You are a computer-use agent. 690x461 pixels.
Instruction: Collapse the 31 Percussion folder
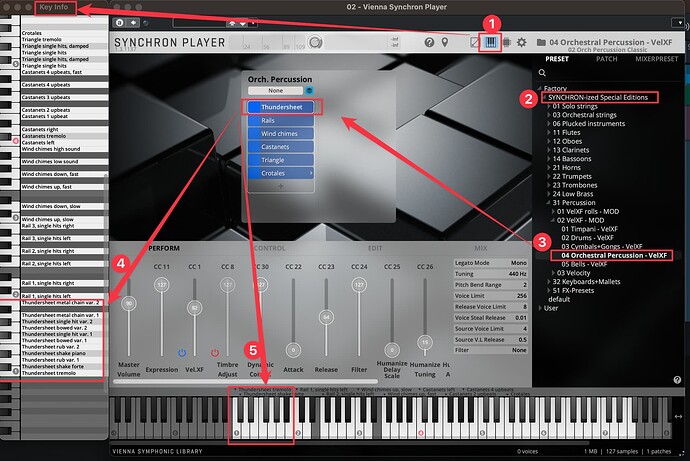pyautogui.click(x=549, y=203)
